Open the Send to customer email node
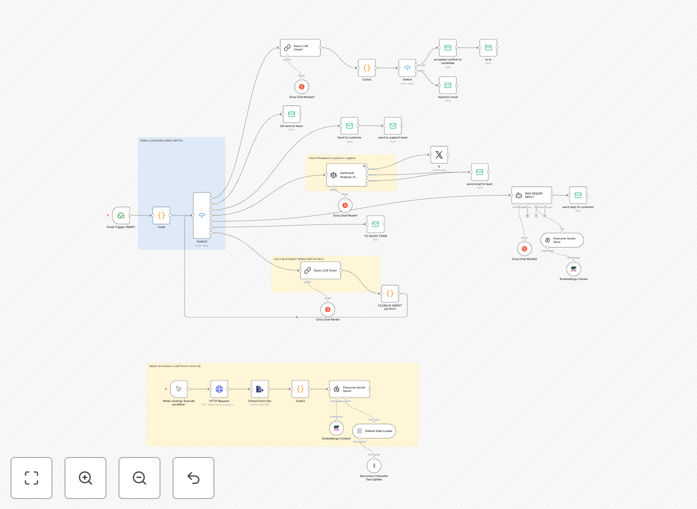The height and width of the screenshot is (509, 697). [x=349, y=126]
